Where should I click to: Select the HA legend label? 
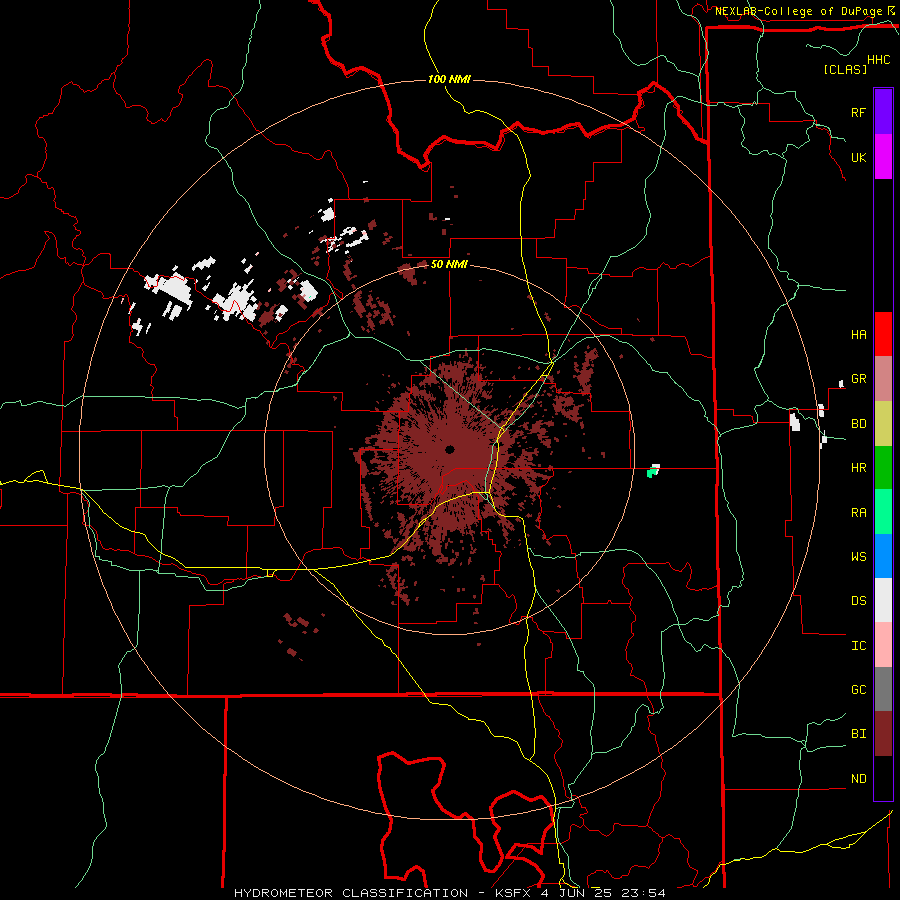(x=858, y=334)
